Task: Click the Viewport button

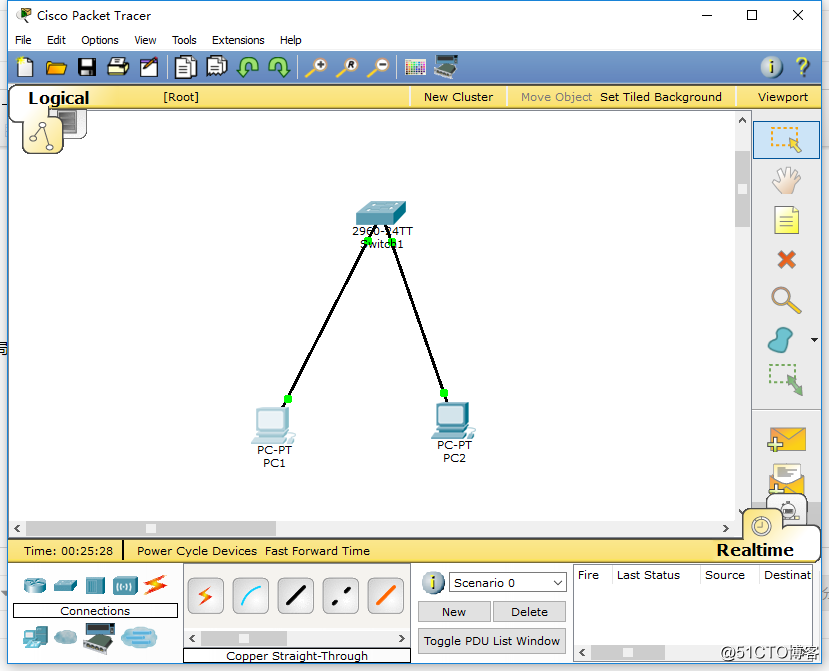Action: [782, 97]
